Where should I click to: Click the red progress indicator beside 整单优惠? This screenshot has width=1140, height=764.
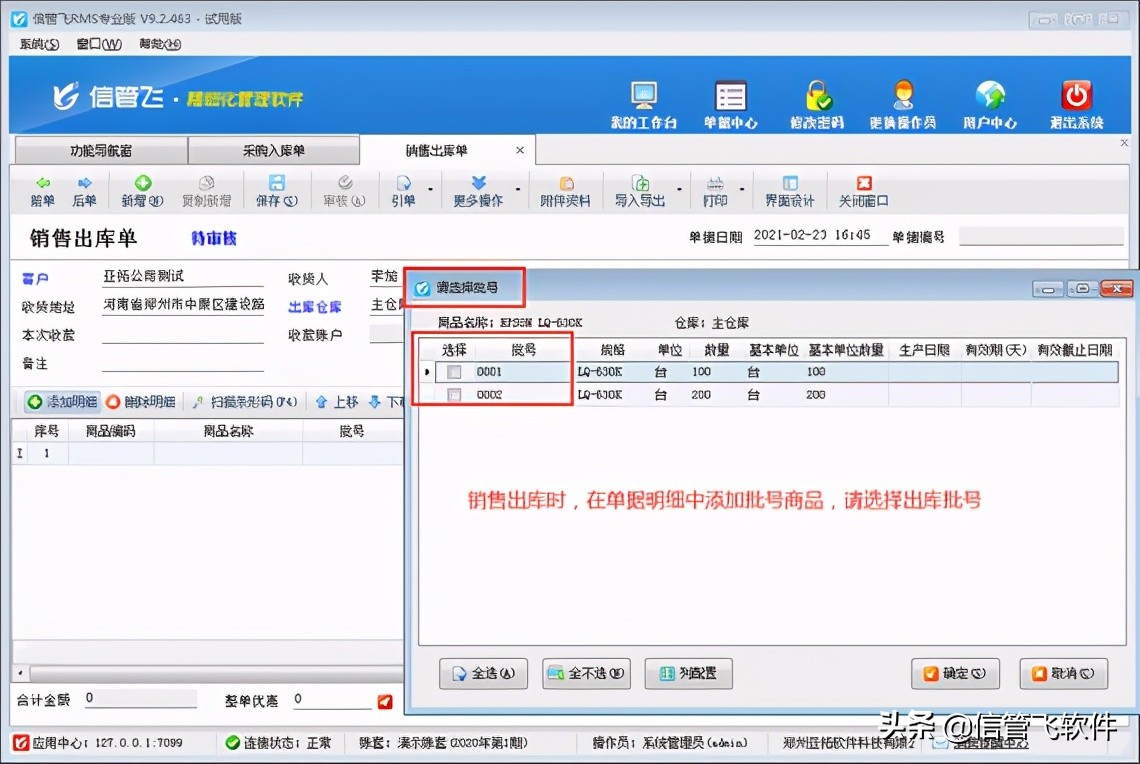point(385,702)
